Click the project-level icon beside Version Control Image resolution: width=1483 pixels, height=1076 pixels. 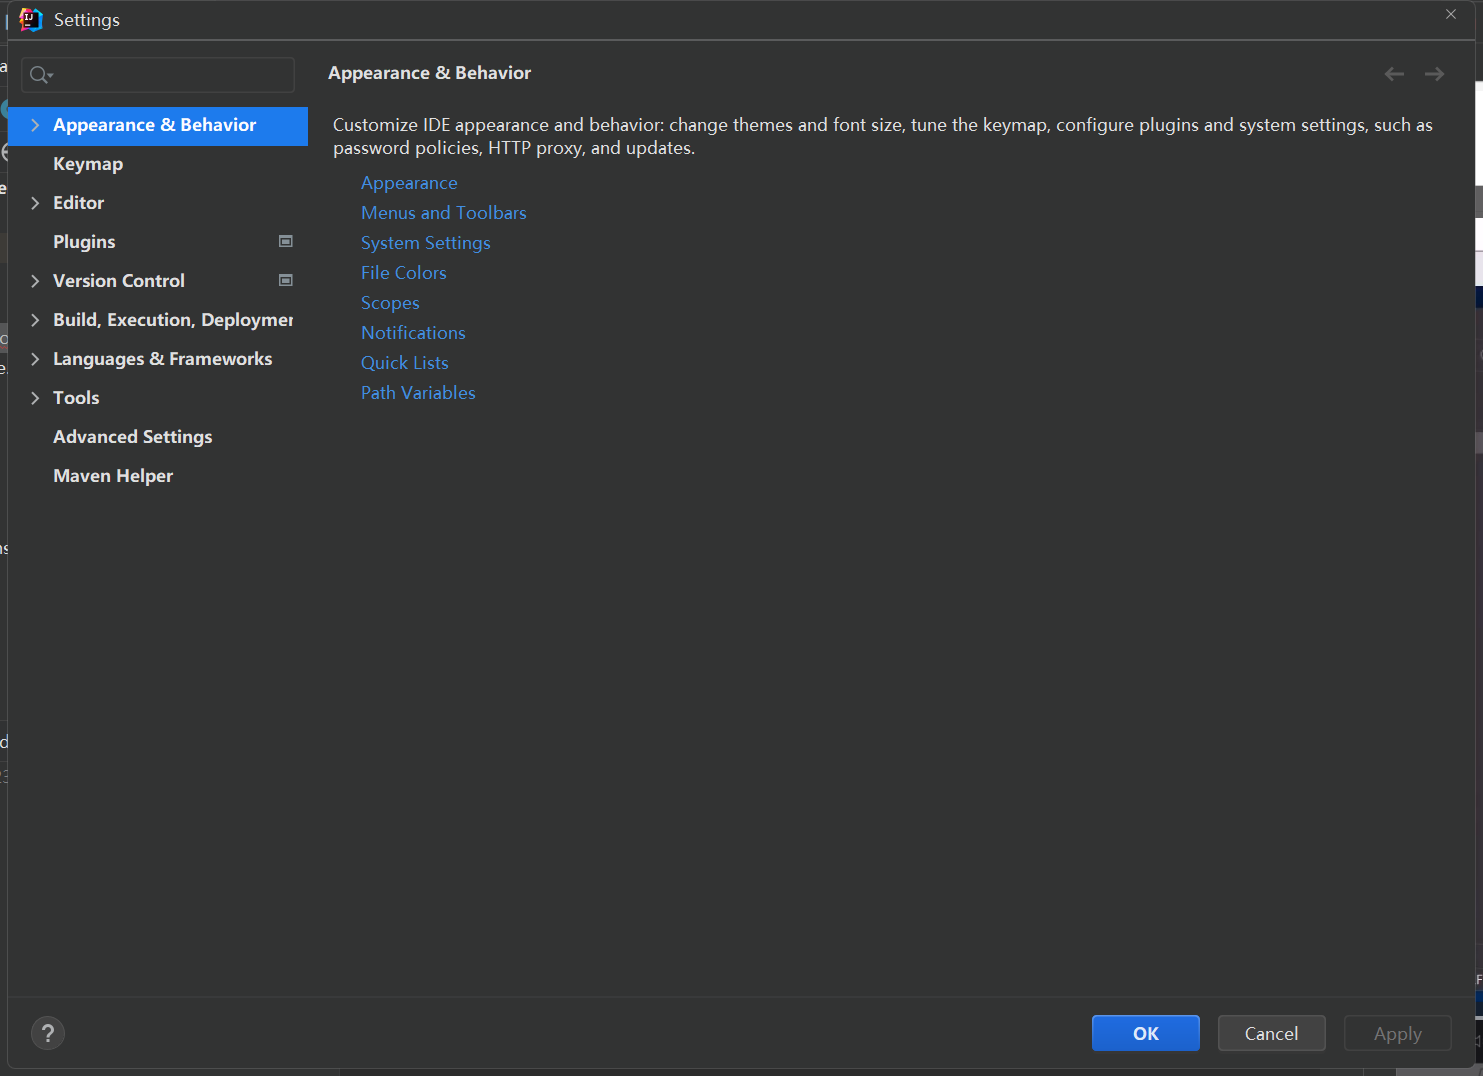coord(286,281)
